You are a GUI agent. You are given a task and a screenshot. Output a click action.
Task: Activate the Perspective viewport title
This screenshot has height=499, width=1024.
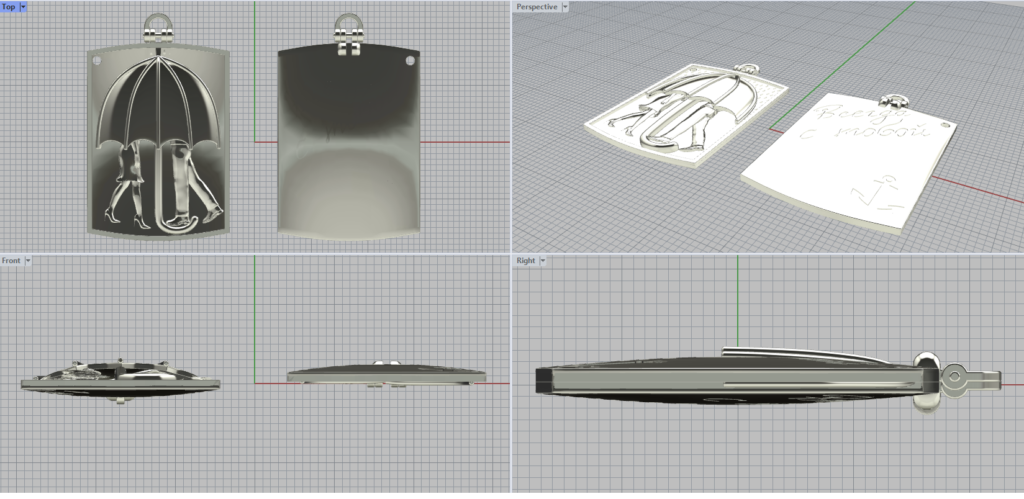pyautogui.click(x=536, y=7)
